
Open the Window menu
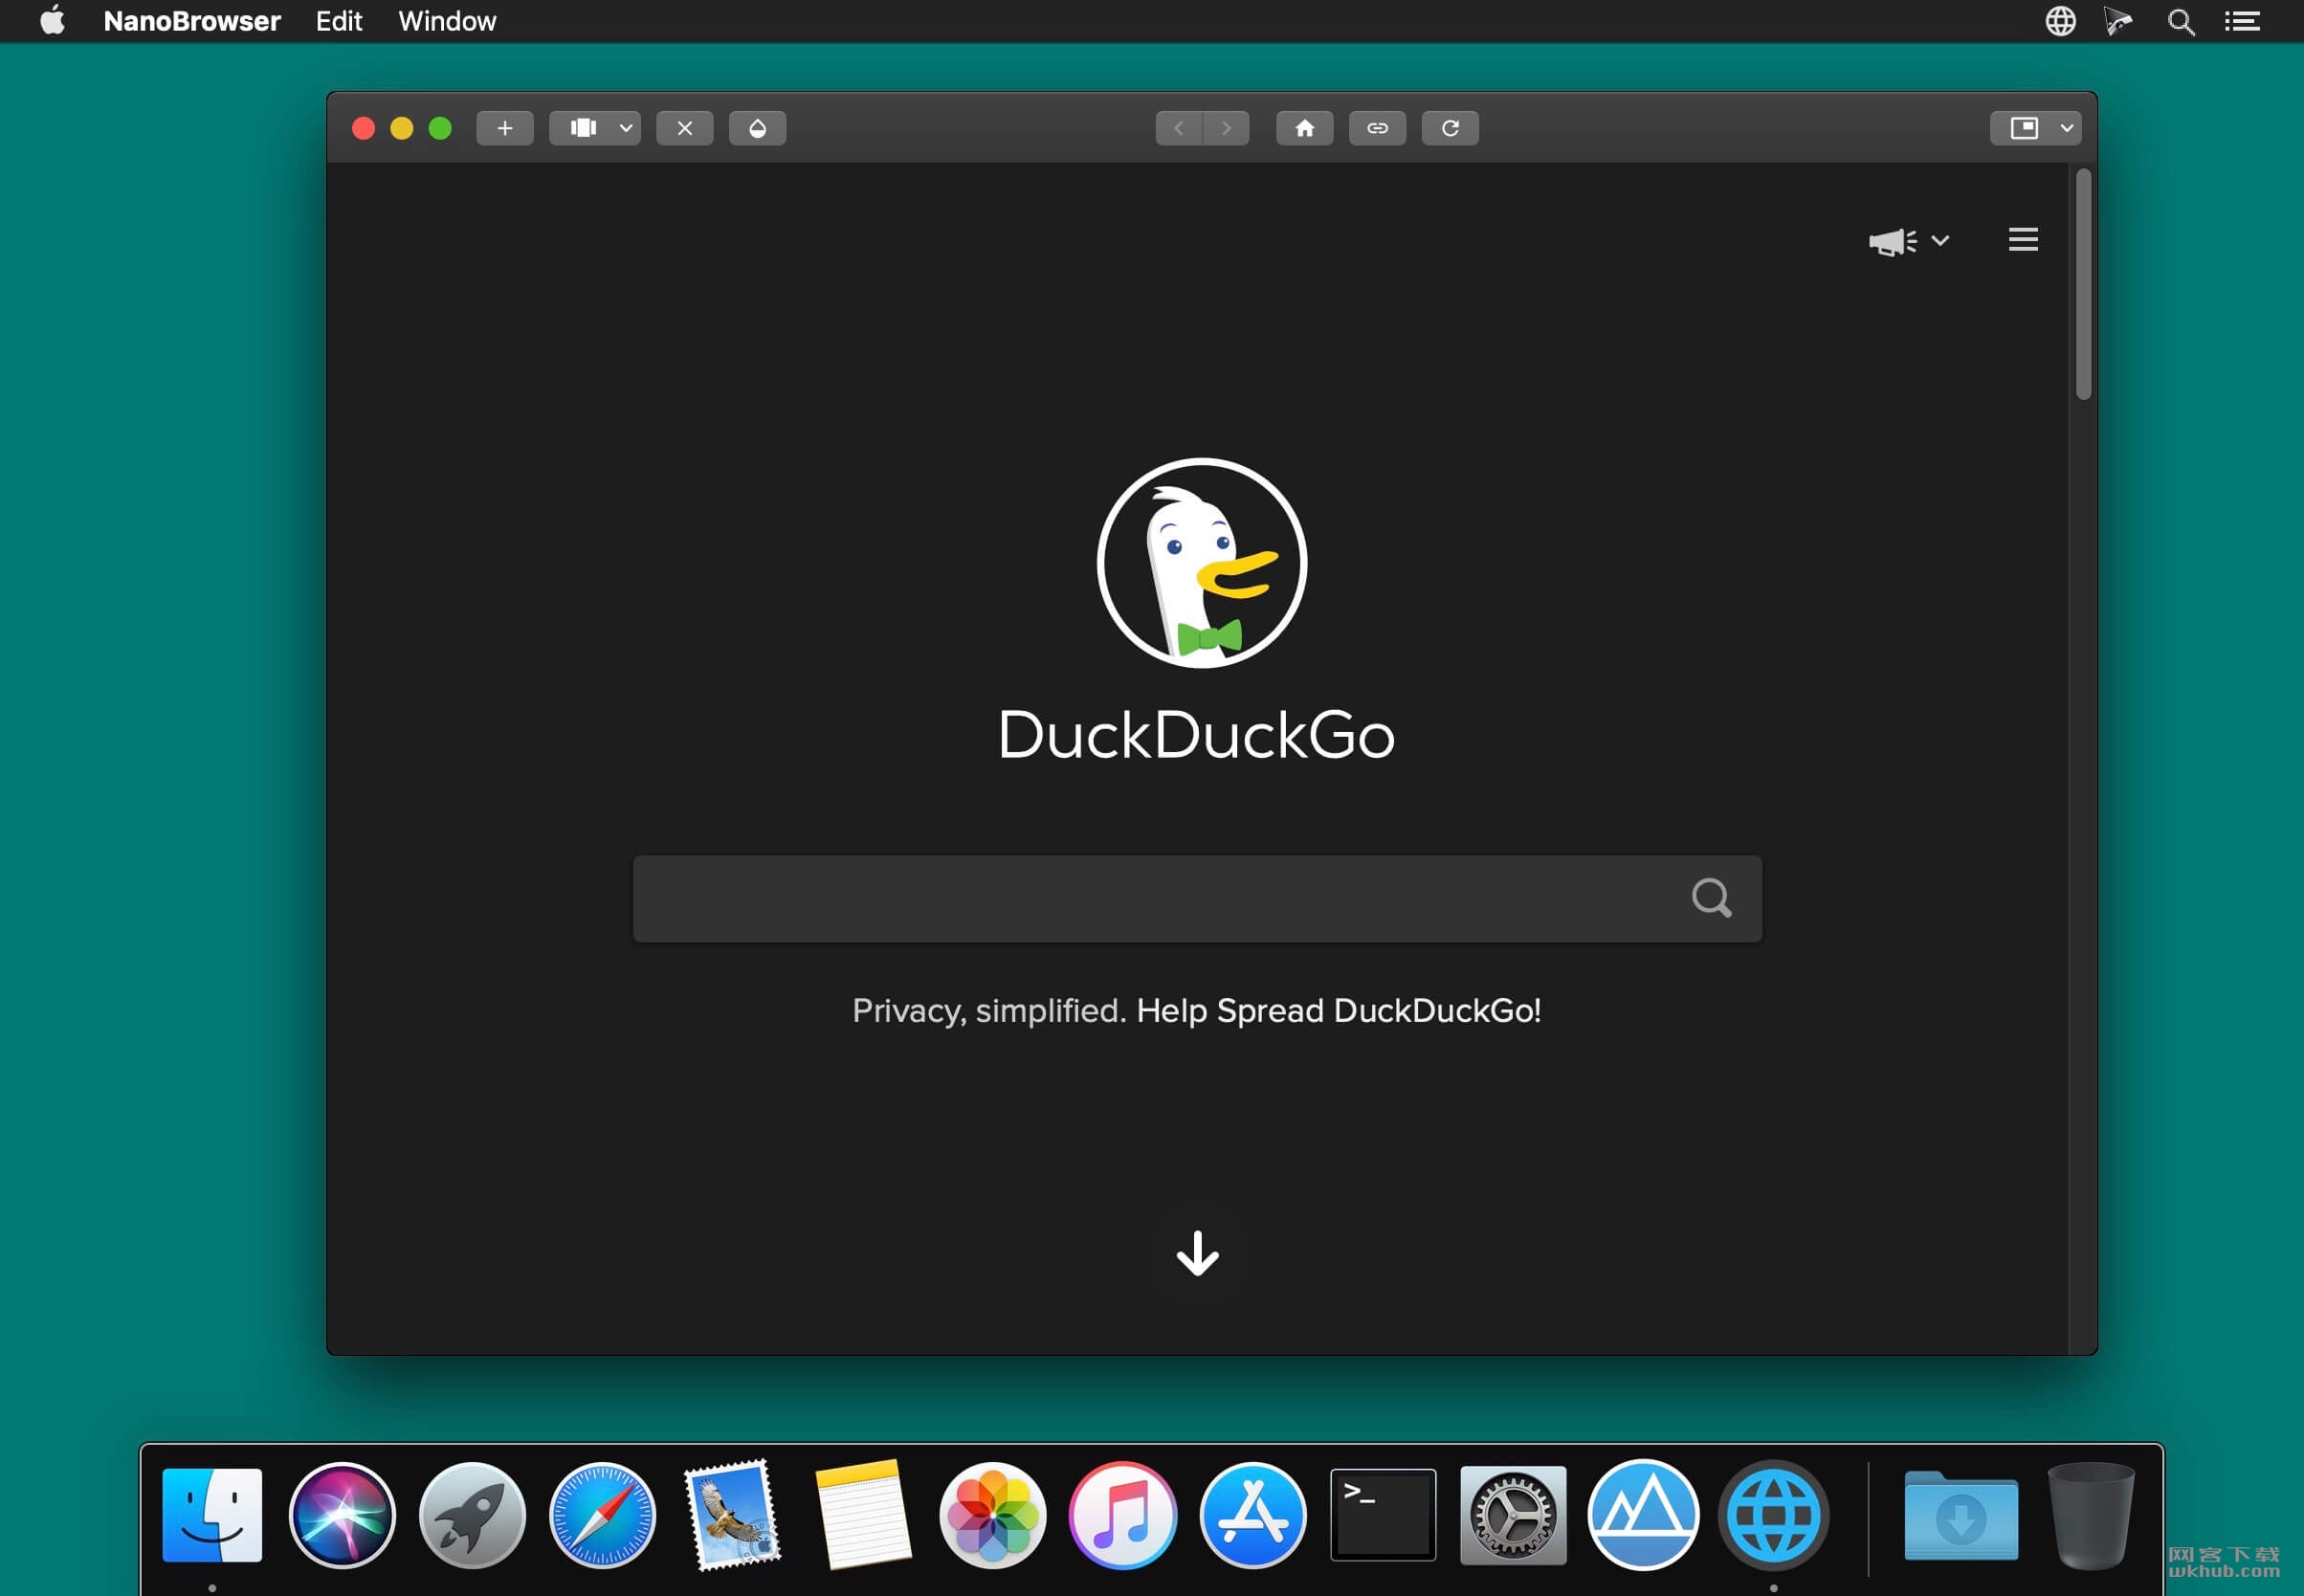(x=447, y=21)
